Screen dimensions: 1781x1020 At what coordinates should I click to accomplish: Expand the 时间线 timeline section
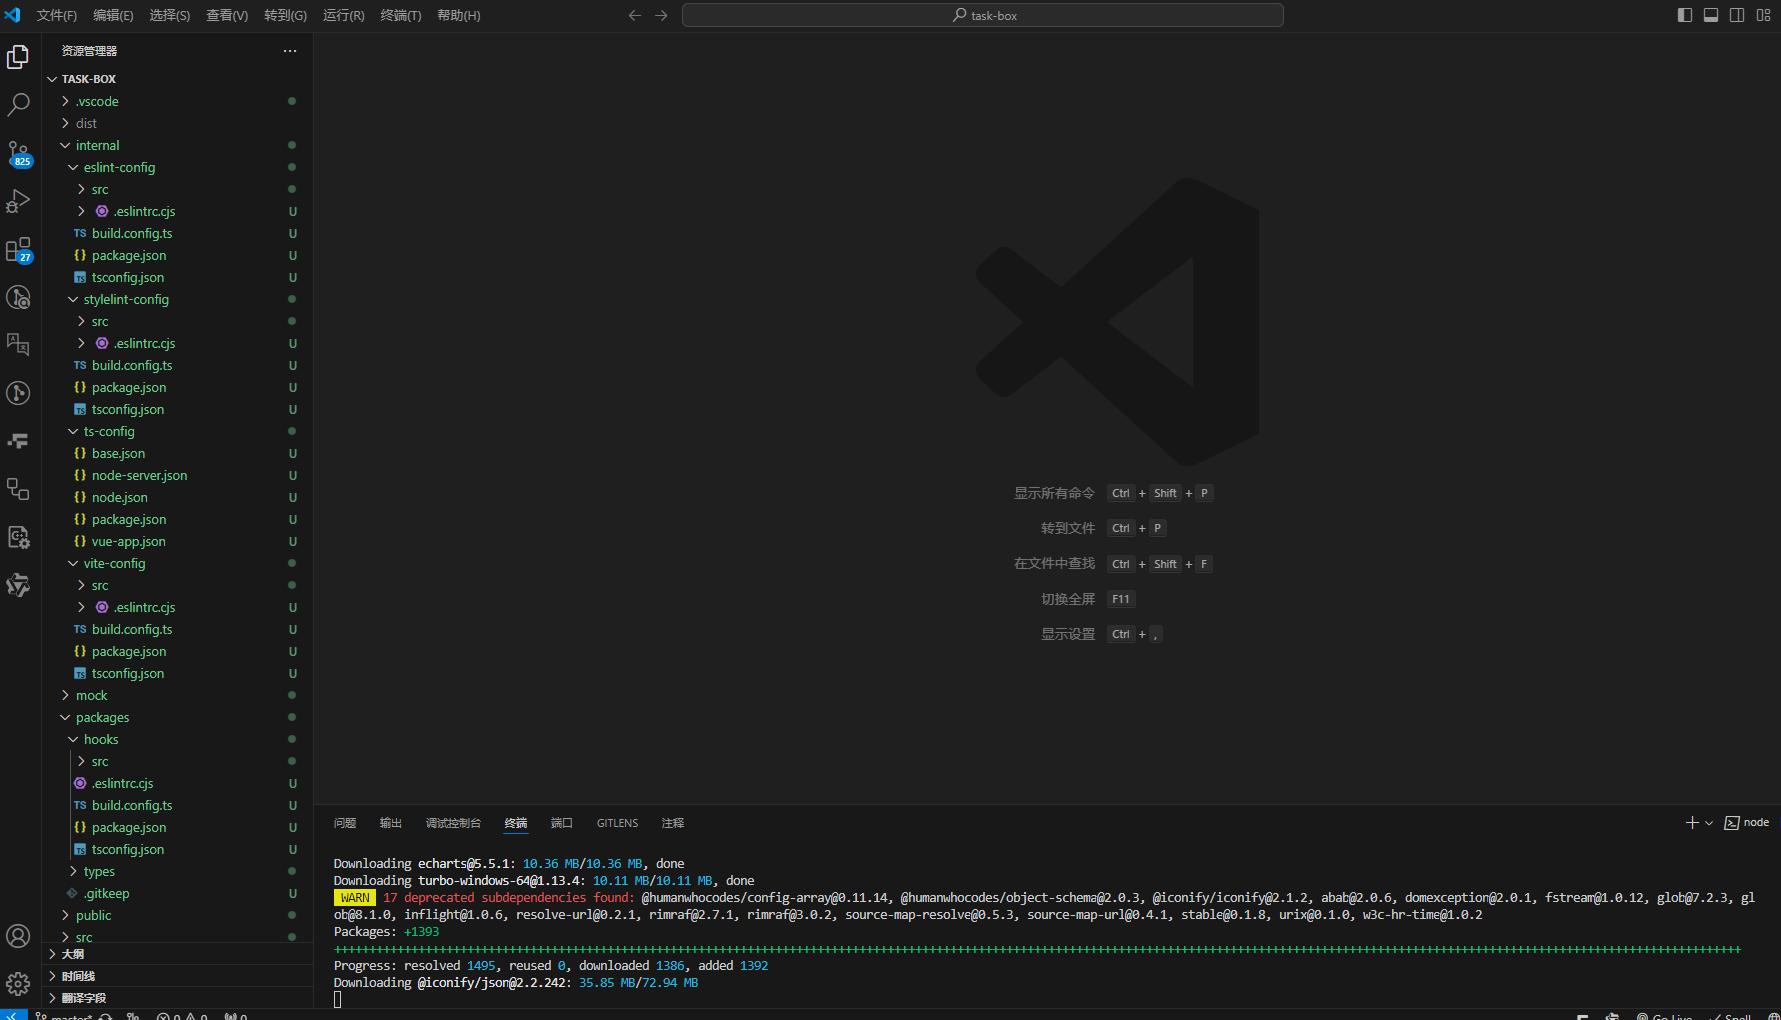[x=178, y=976]
